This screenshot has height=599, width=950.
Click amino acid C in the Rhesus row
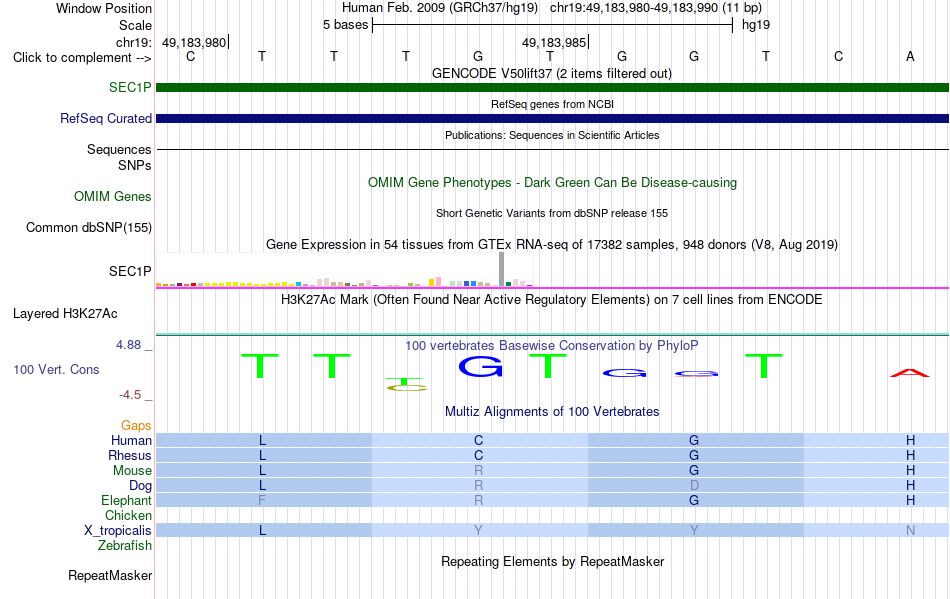coord(479,455)
